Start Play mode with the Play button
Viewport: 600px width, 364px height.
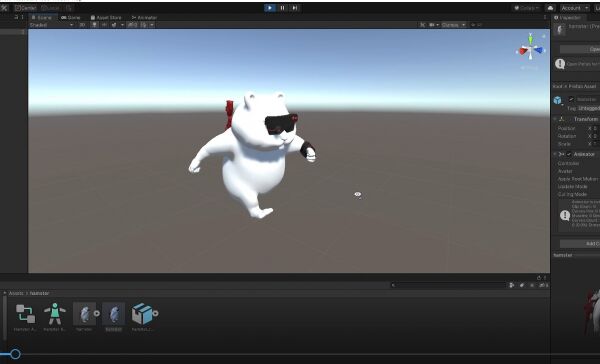click(x=270, y=8)
